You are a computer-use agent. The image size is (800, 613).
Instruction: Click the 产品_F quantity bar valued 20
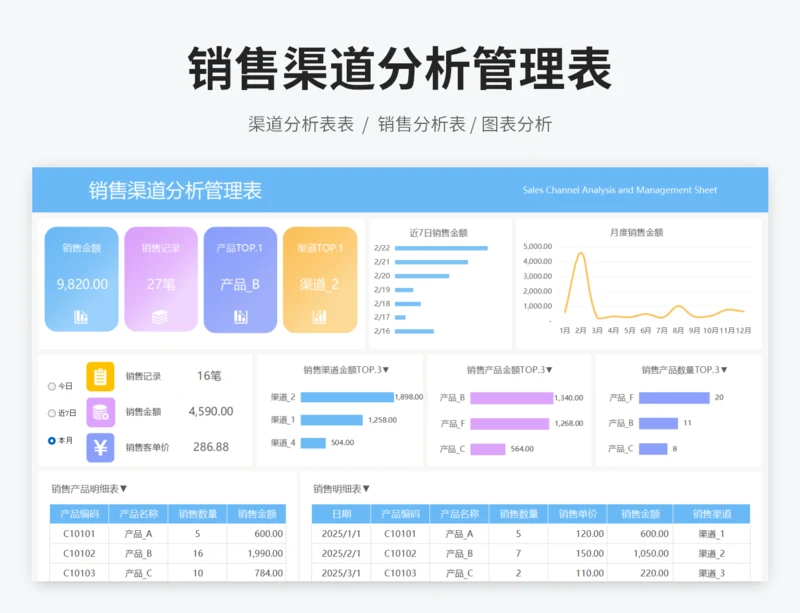[x=674, y=398]
